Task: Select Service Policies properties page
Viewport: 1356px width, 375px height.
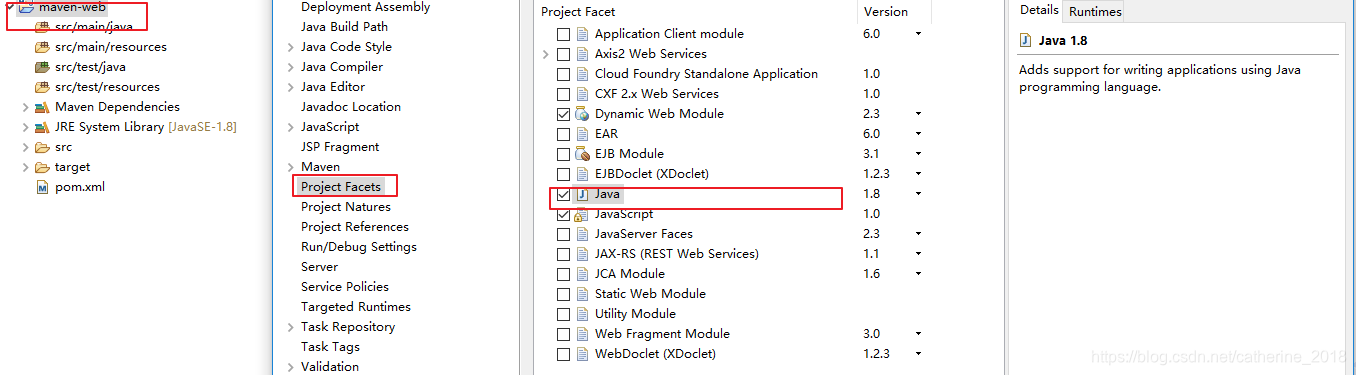Action: 345,287
